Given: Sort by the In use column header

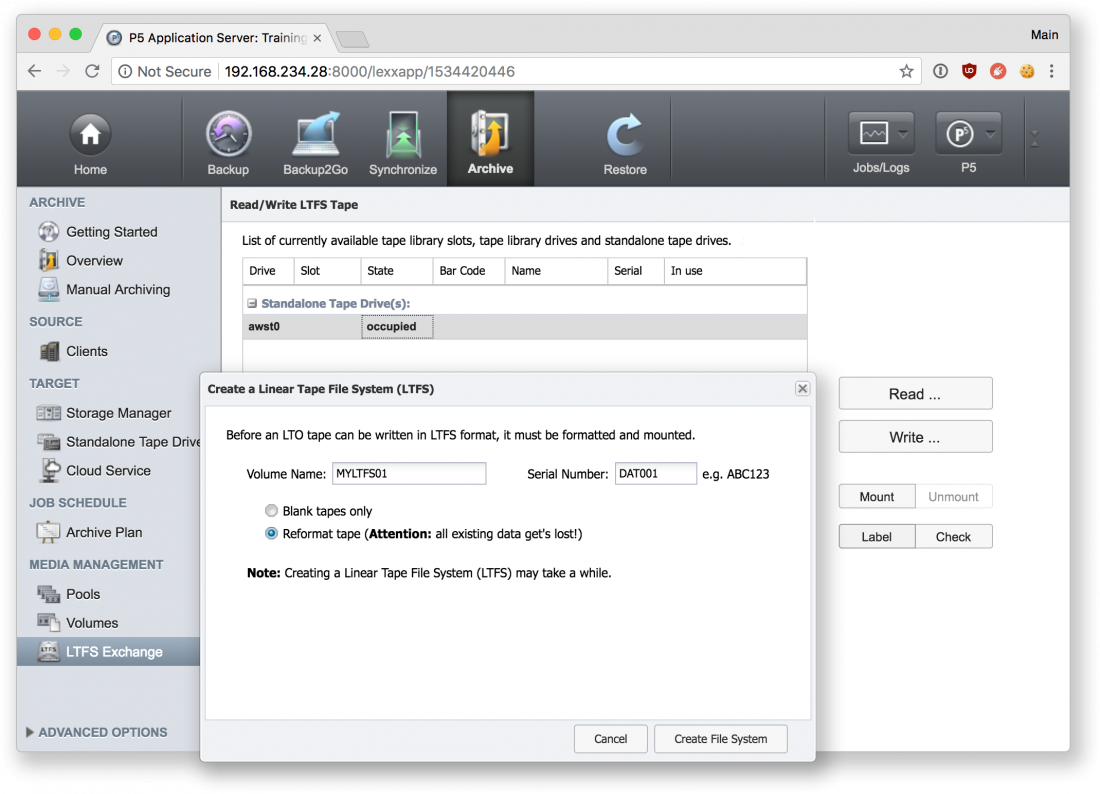Looking at the screenshot, I should click(x=735, y=271).
